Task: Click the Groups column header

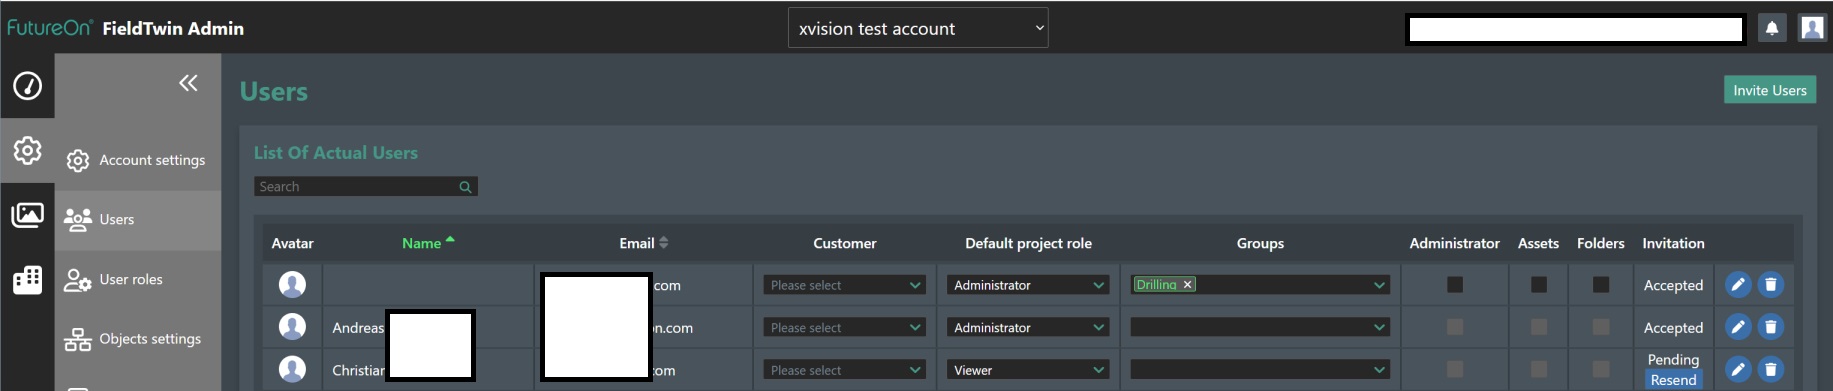Action: (x=1260, y=243)
